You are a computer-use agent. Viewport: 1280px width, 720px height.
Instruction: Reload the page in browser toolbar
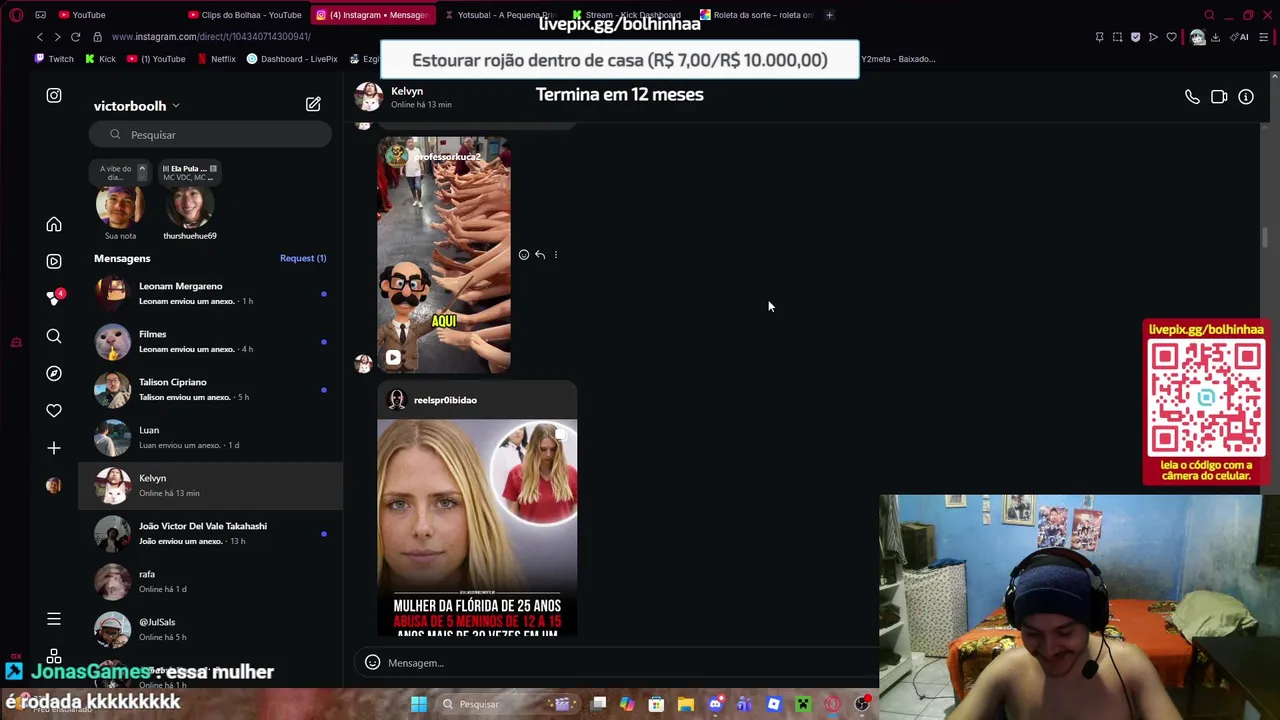tap(75, 37)
